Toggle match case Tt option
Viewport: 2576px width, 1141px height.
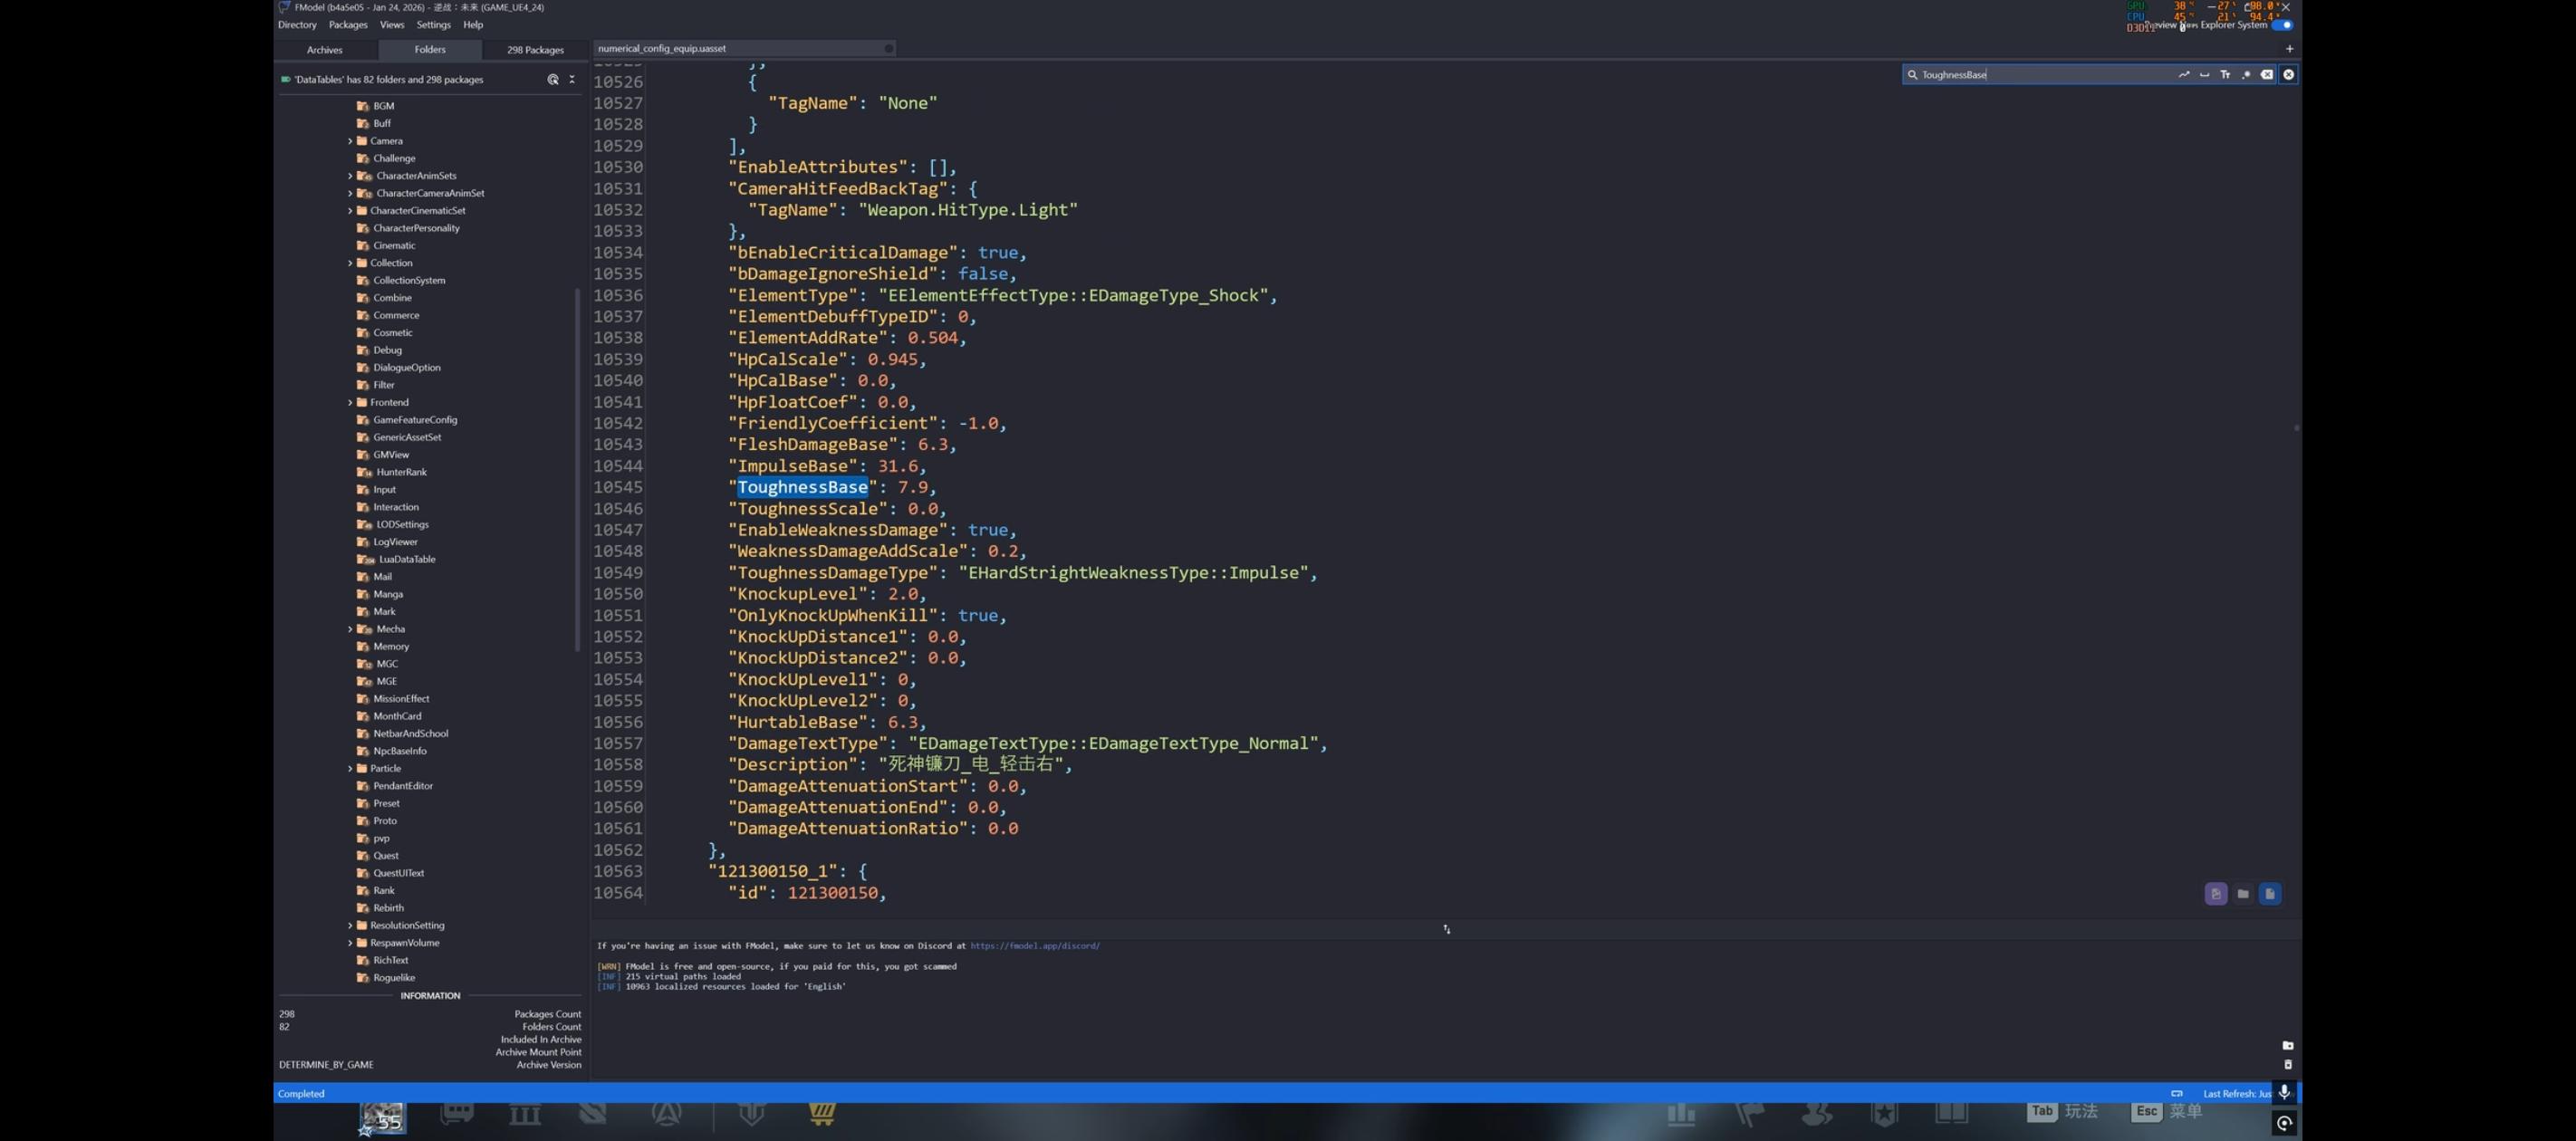pyautogui.click(x=2225, y=75)
